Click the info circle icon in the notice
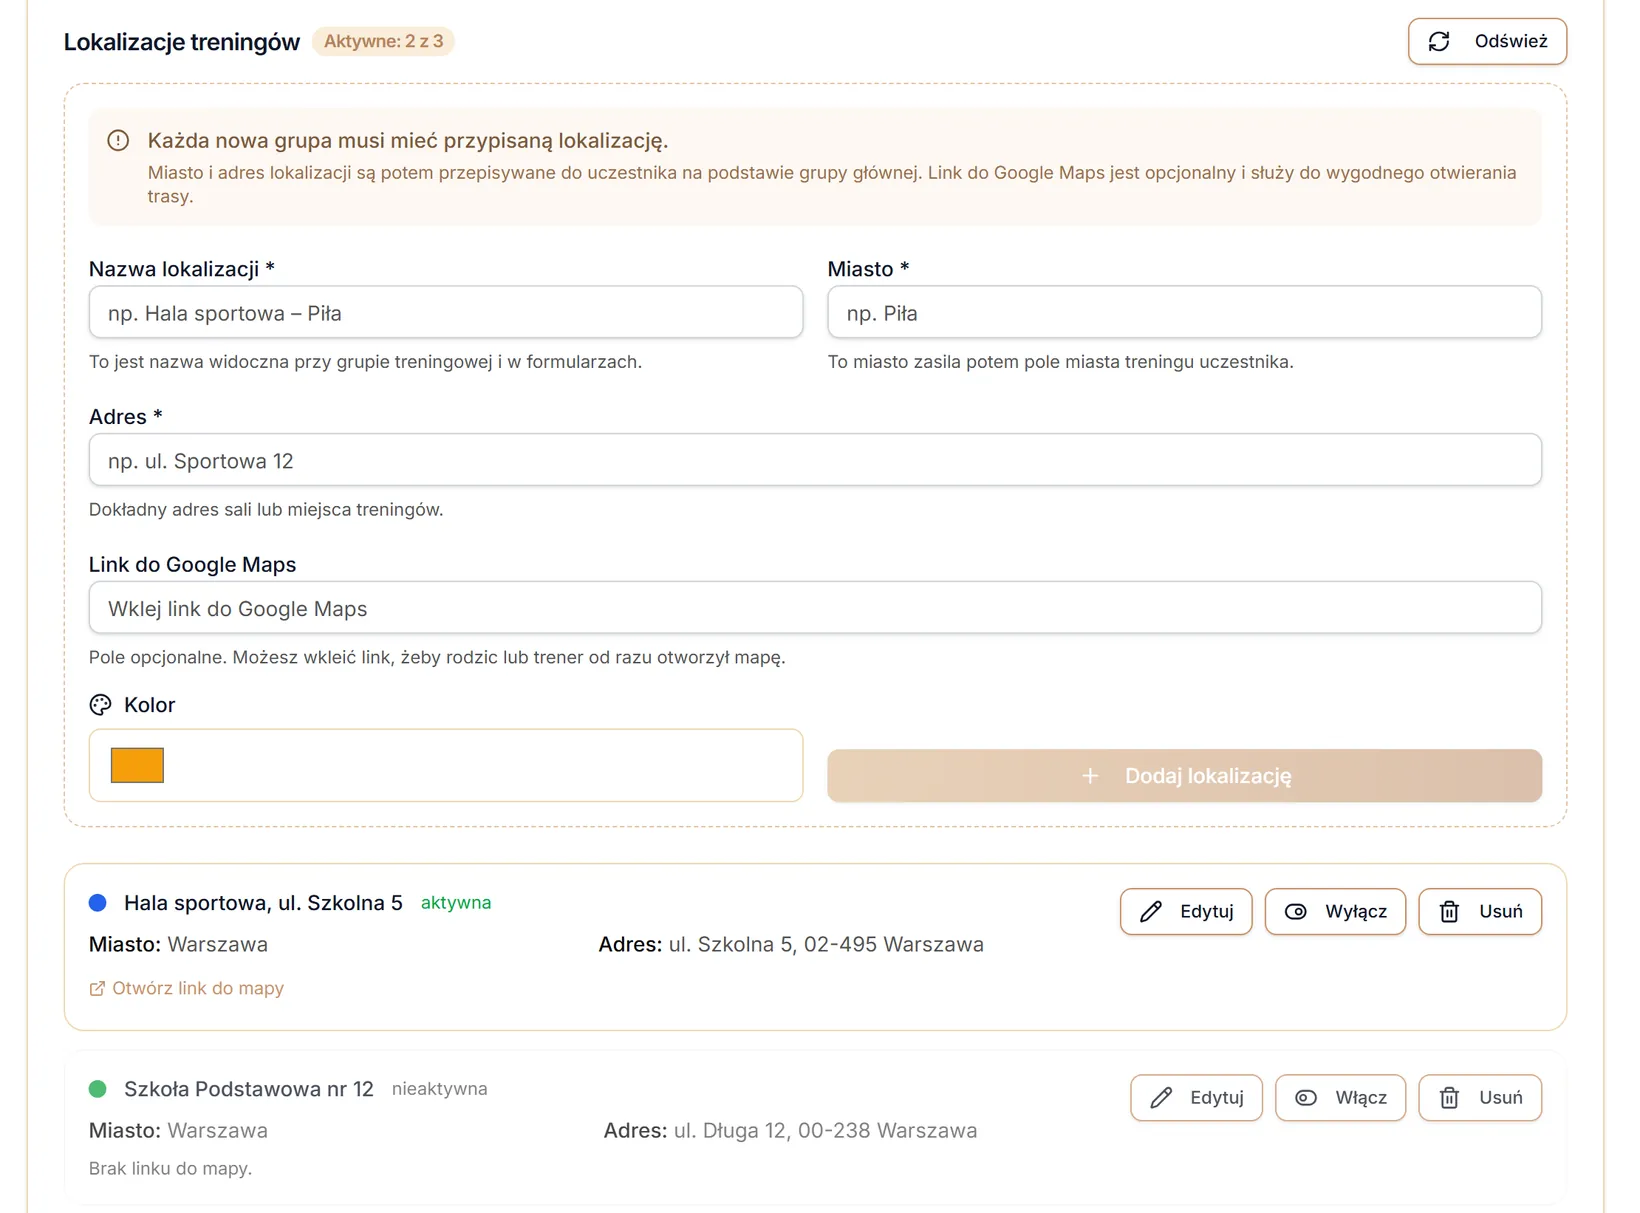 point(118,141)
